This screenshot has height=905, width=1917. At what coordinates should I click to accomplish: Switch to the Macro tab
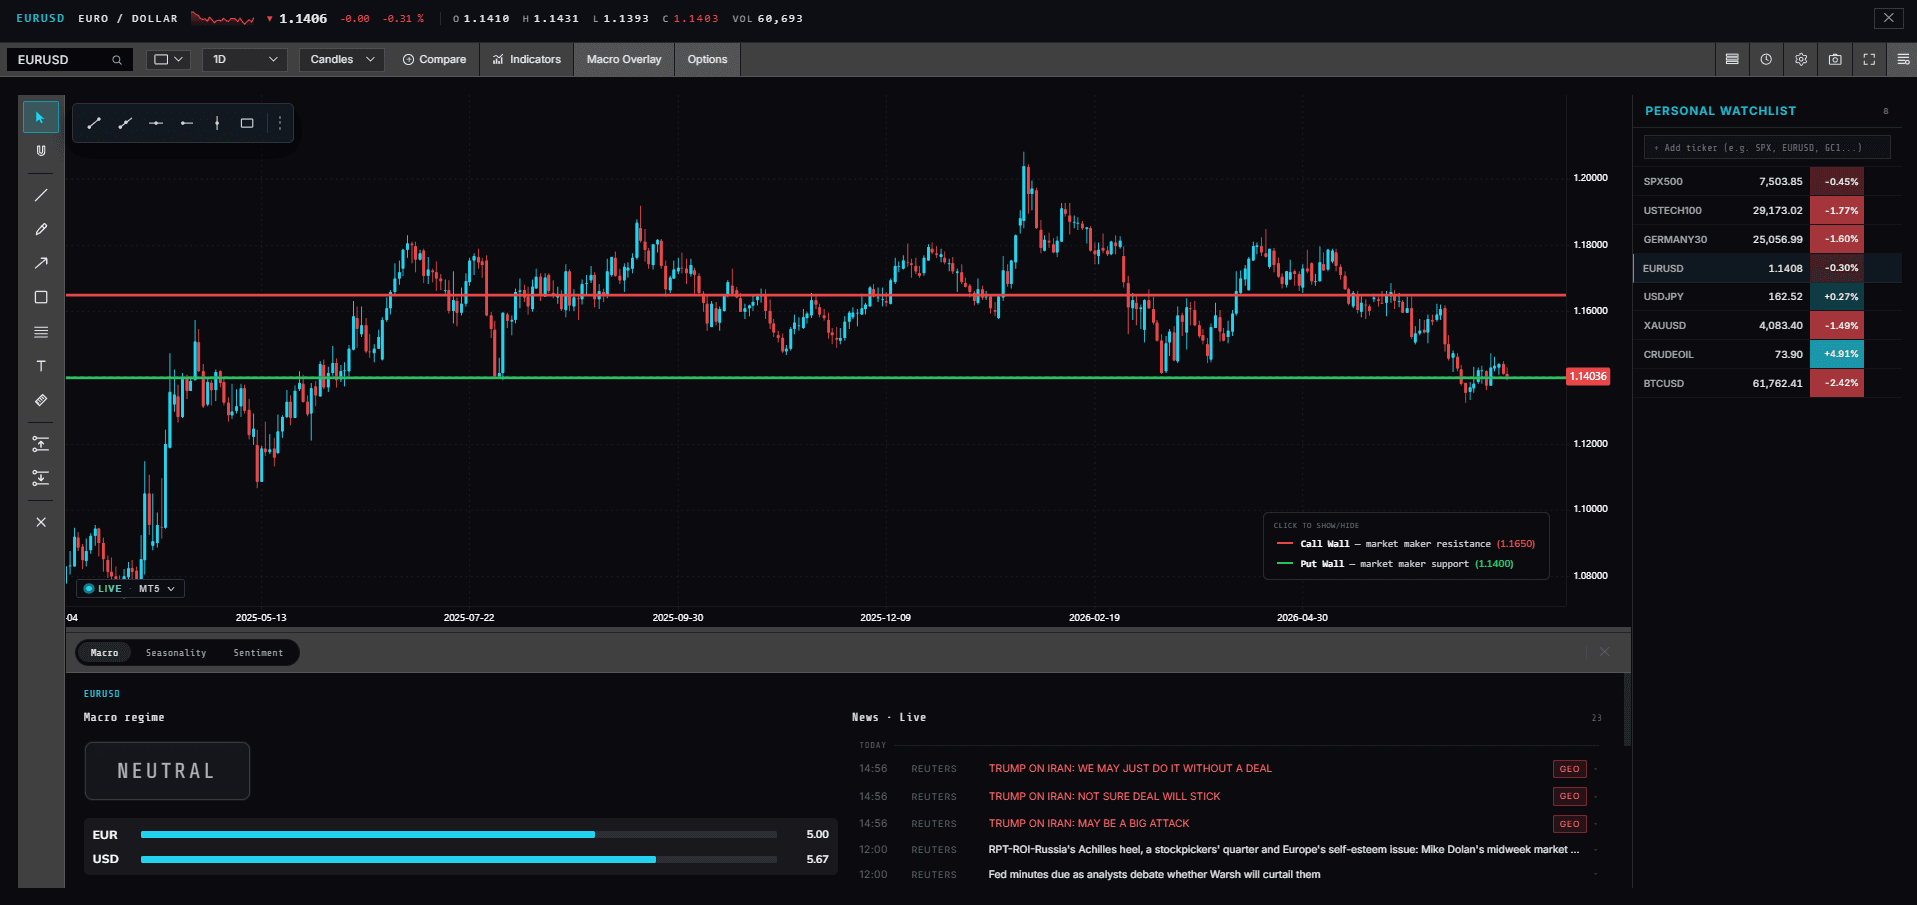(104, 653)
